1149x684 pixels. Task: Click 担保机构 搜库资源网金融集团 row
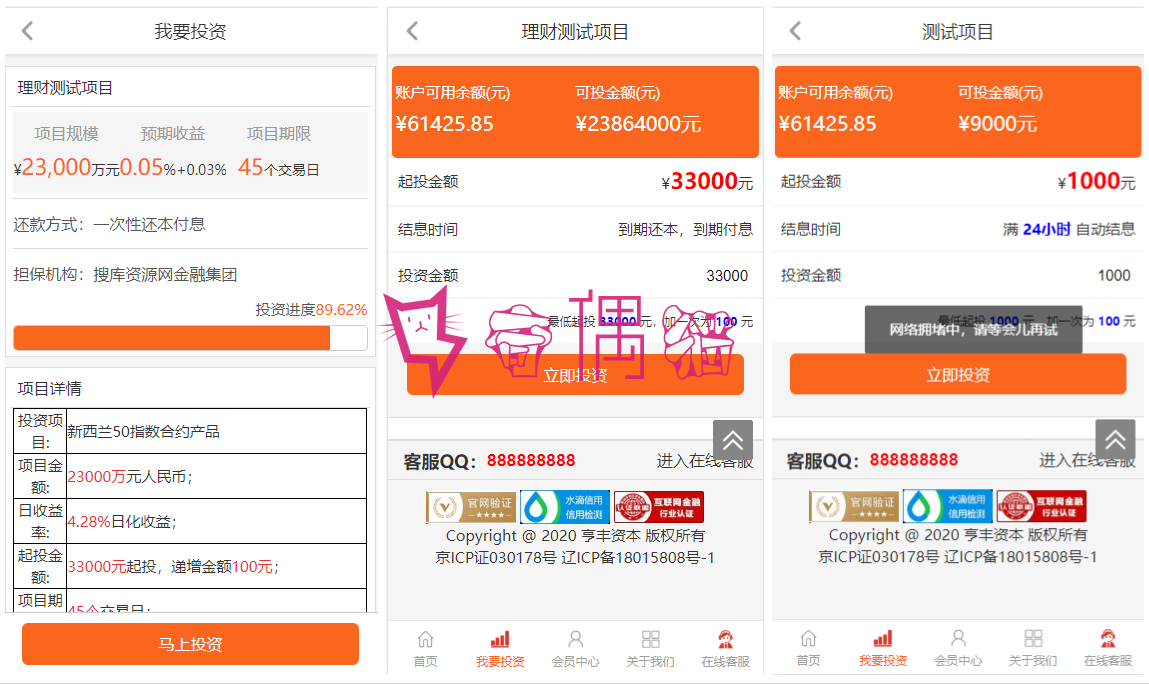(191, 274)
